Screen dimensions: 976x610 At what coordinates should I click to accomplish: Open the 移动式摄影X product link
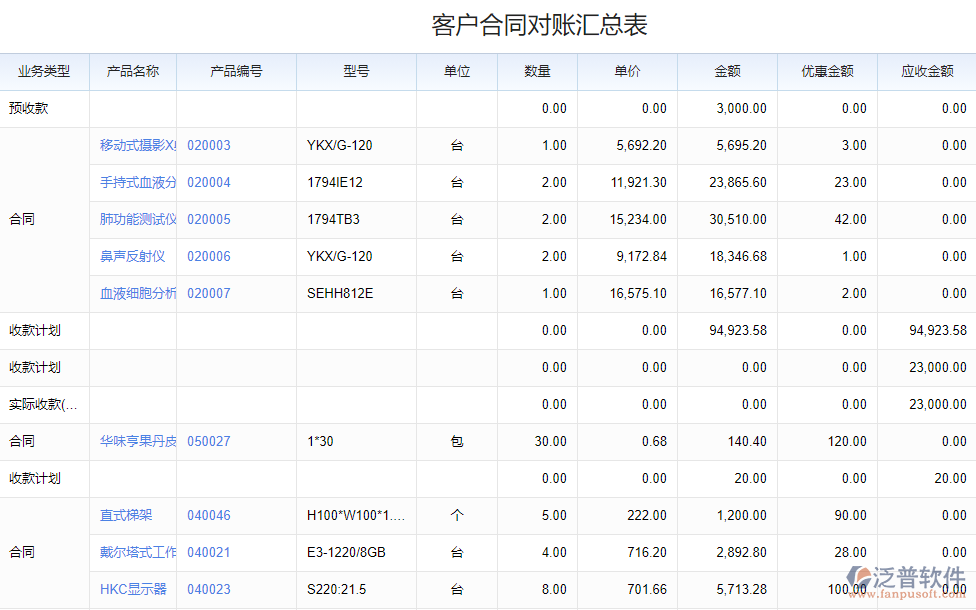[138, 146]
